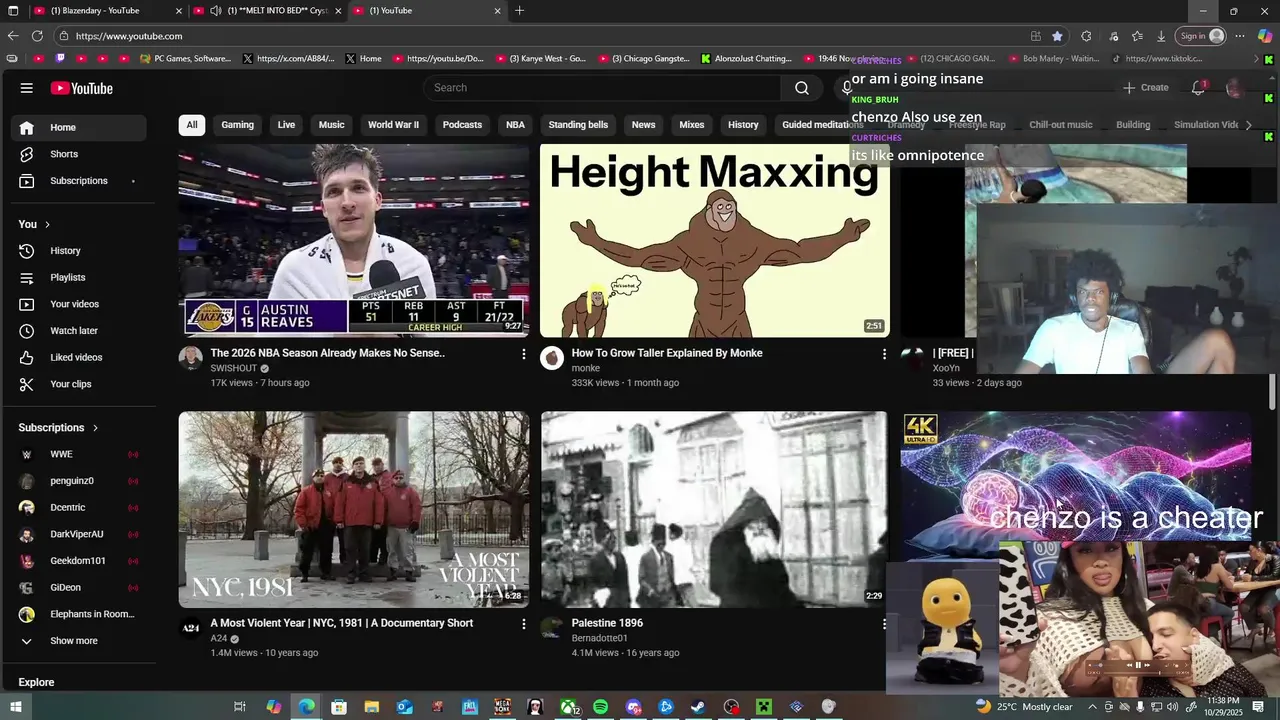Open the DarkViperAU subscription channel

tap(79, 534)
